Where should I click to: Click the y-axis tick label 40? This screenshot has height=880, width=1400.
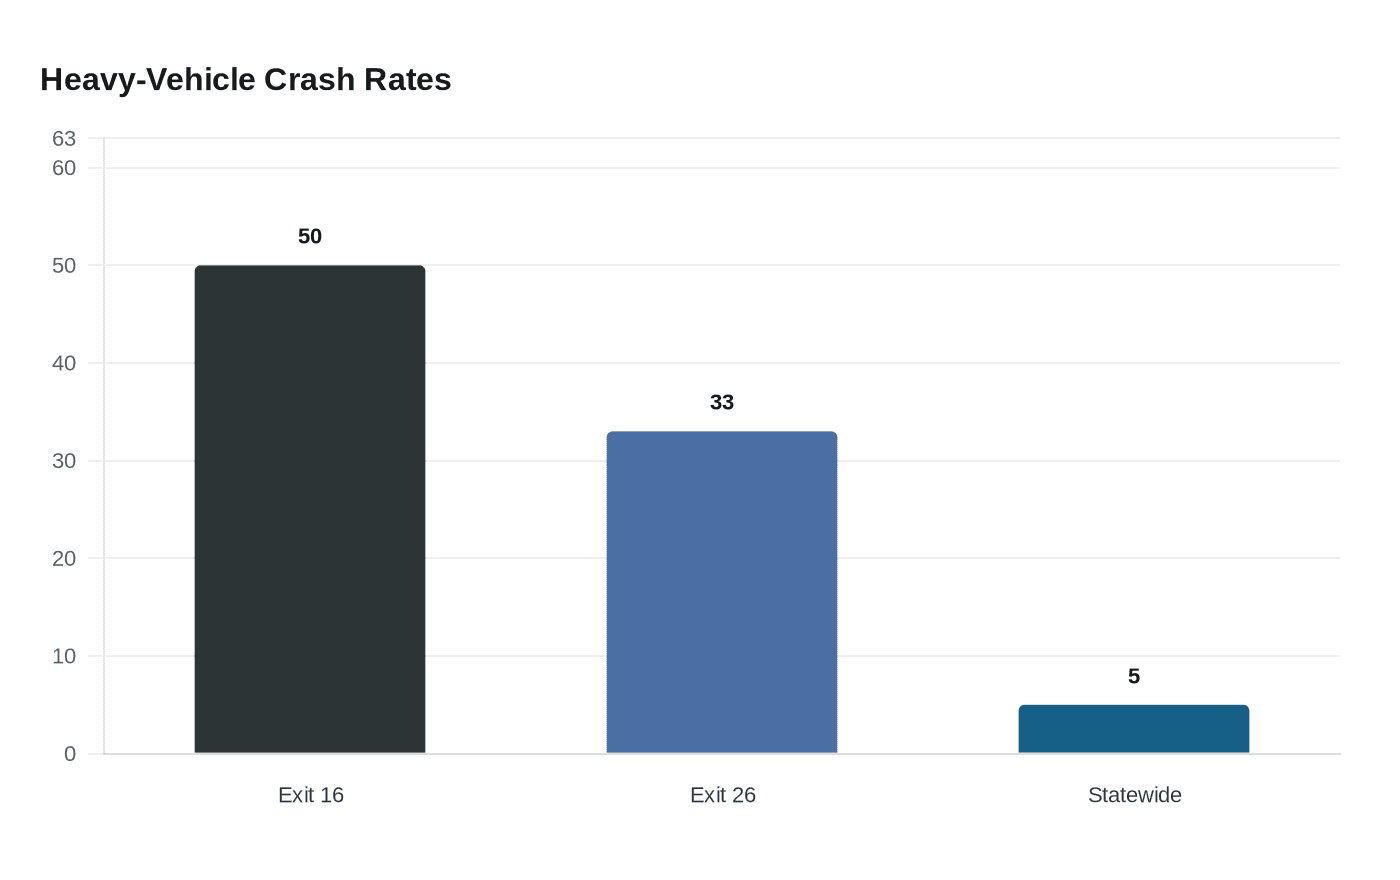pos(64,363)
